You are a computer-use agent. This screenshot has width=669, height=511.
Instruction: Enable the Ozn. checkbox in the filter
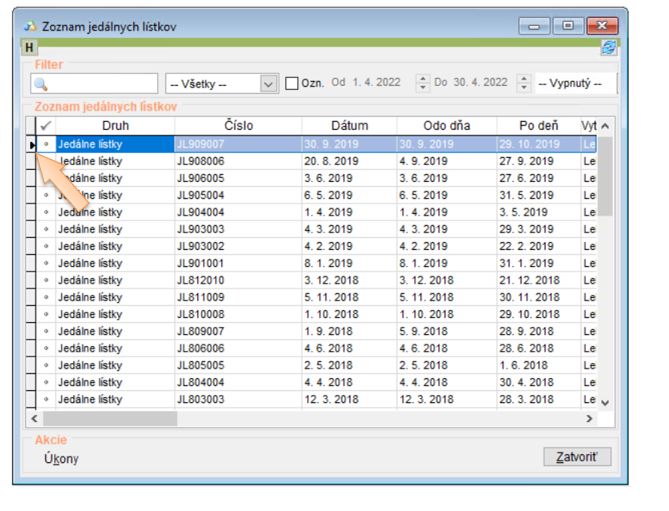[293, 83]
